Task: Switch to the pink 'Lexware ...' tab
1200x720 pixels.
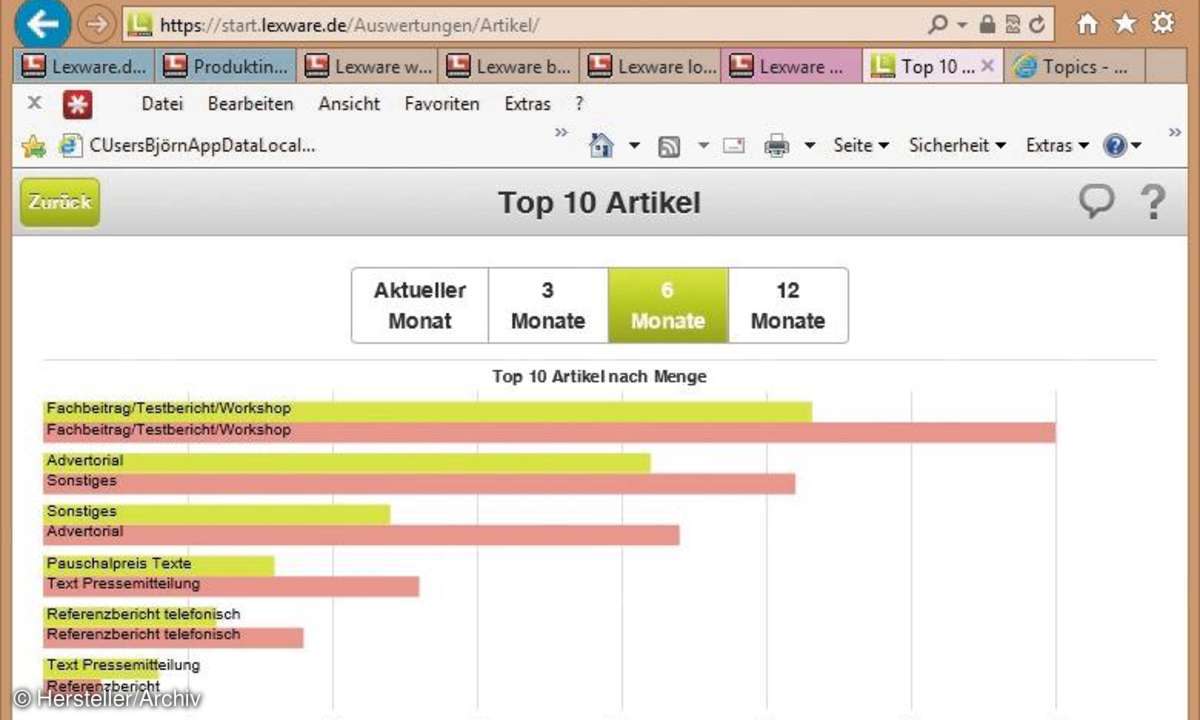Action: [792, 67]
